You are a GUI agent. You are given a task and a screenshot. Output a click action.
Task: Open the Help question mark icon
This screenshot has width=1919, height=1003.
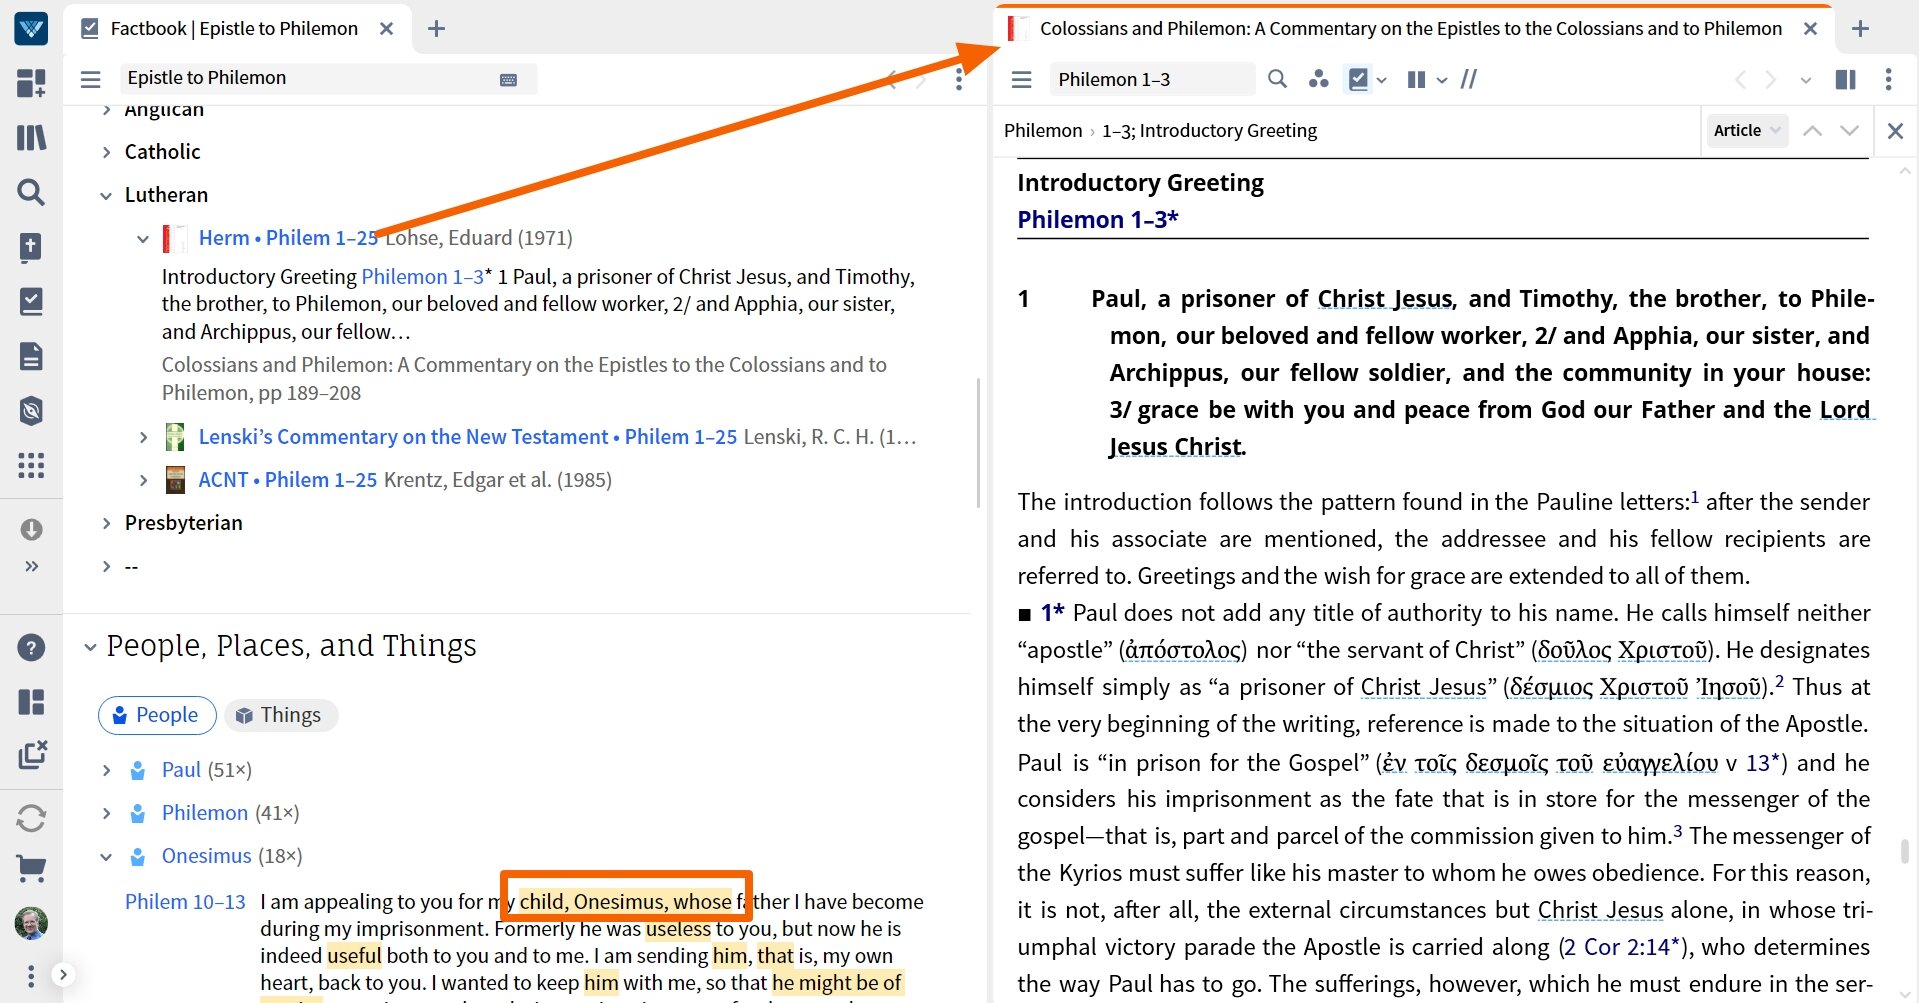point(31,648)
